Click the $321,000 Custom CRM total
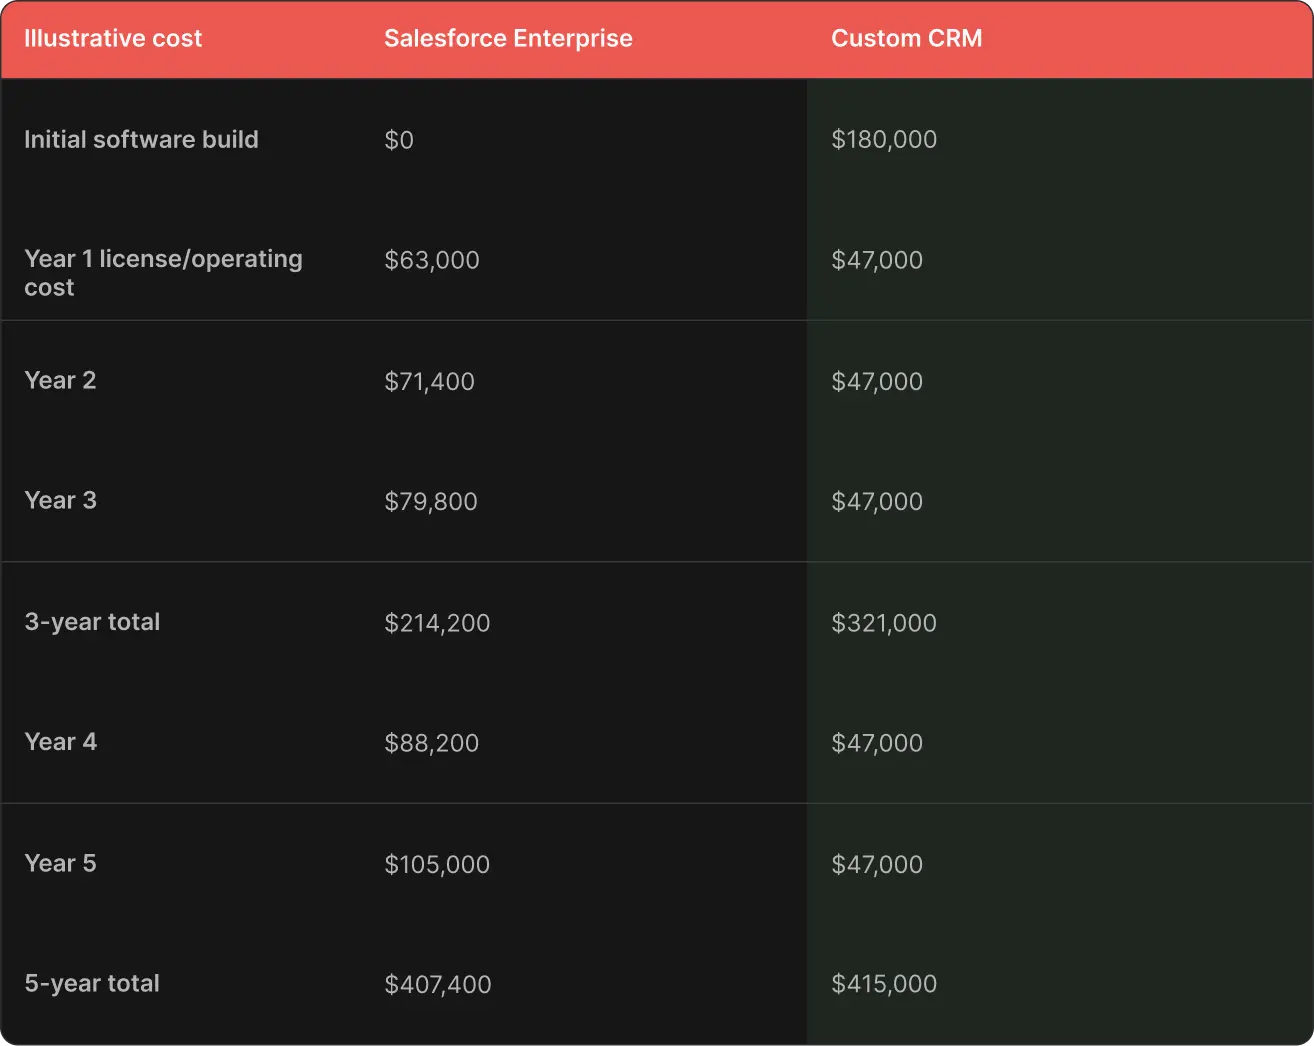This screenshot has width=1314, height=1046. 884,623
